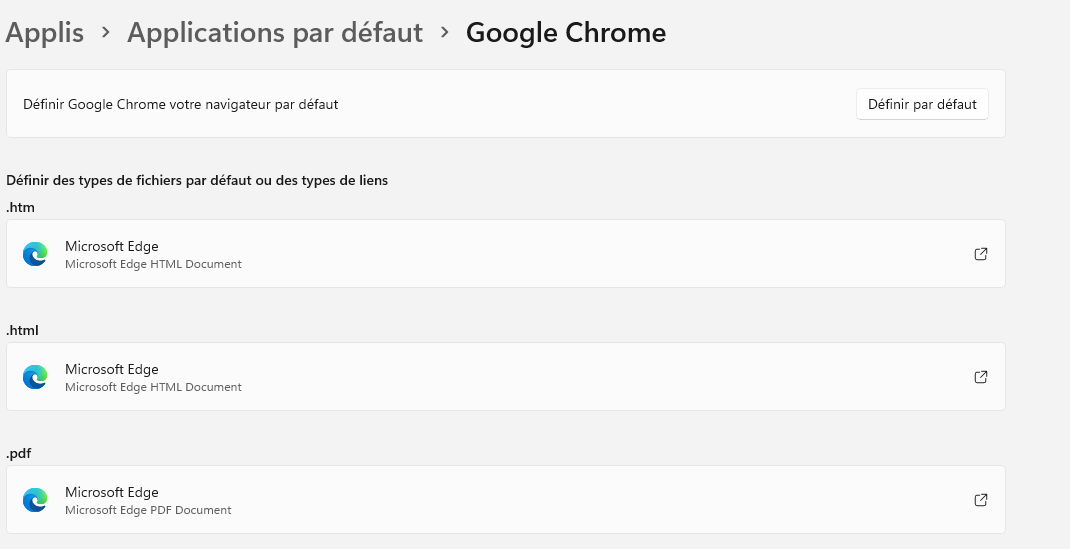Click the Edge icon in the .html row
Image resolution: width=1070 pixels, height=549 pixels.
click(35, 377)
